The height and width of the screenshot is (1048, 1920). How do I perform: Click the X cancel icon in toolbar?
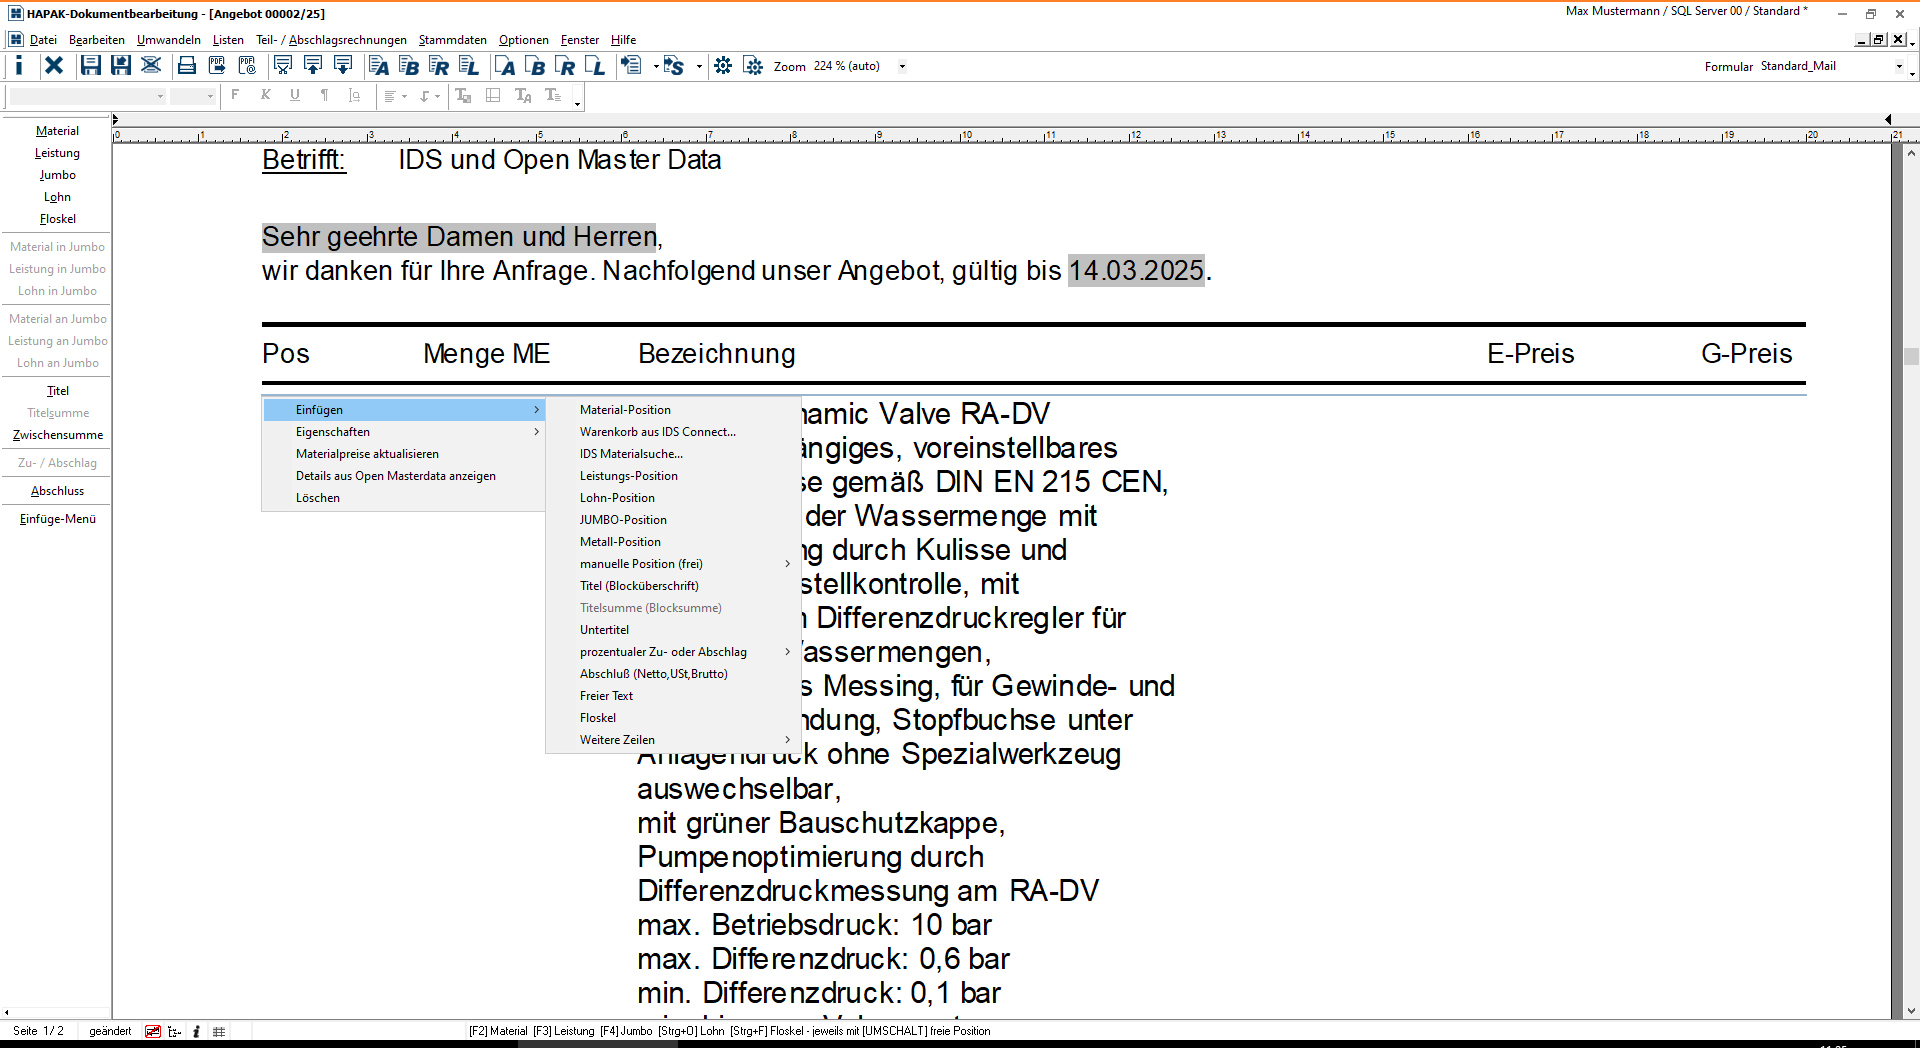(54, 66)
